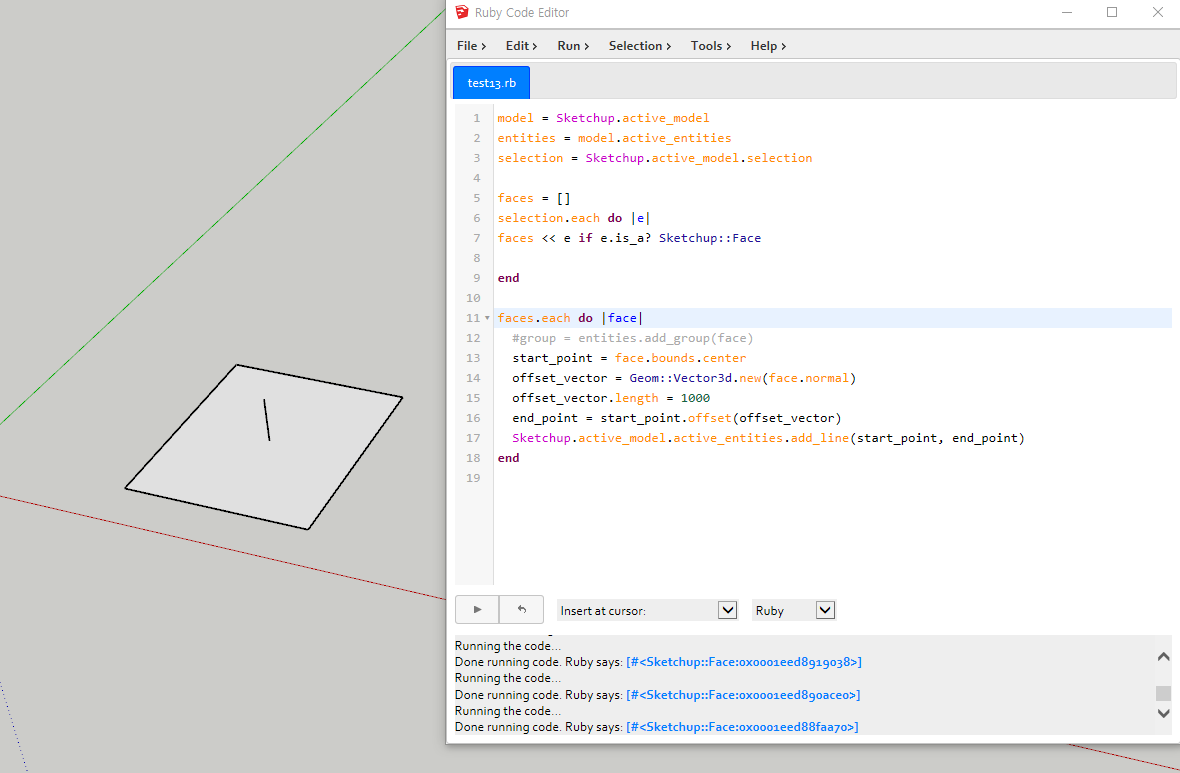Click line number 13 in gutter
This screenshot has width=1180, height=773.
(x=473, y=358)
